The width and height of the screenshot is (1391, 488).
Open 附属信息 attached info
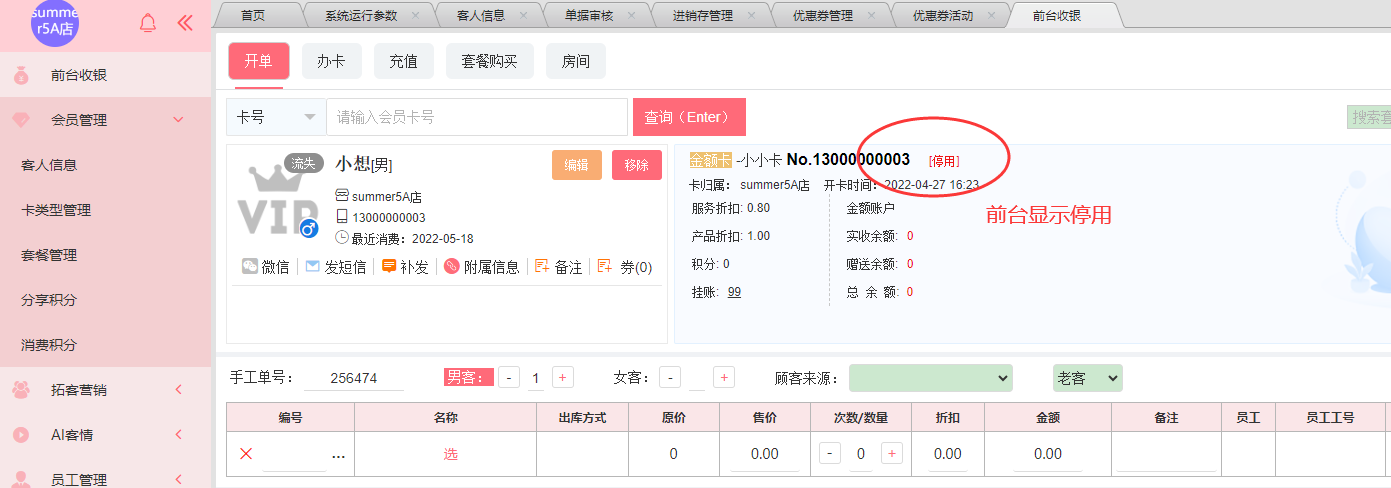(452, 267)
